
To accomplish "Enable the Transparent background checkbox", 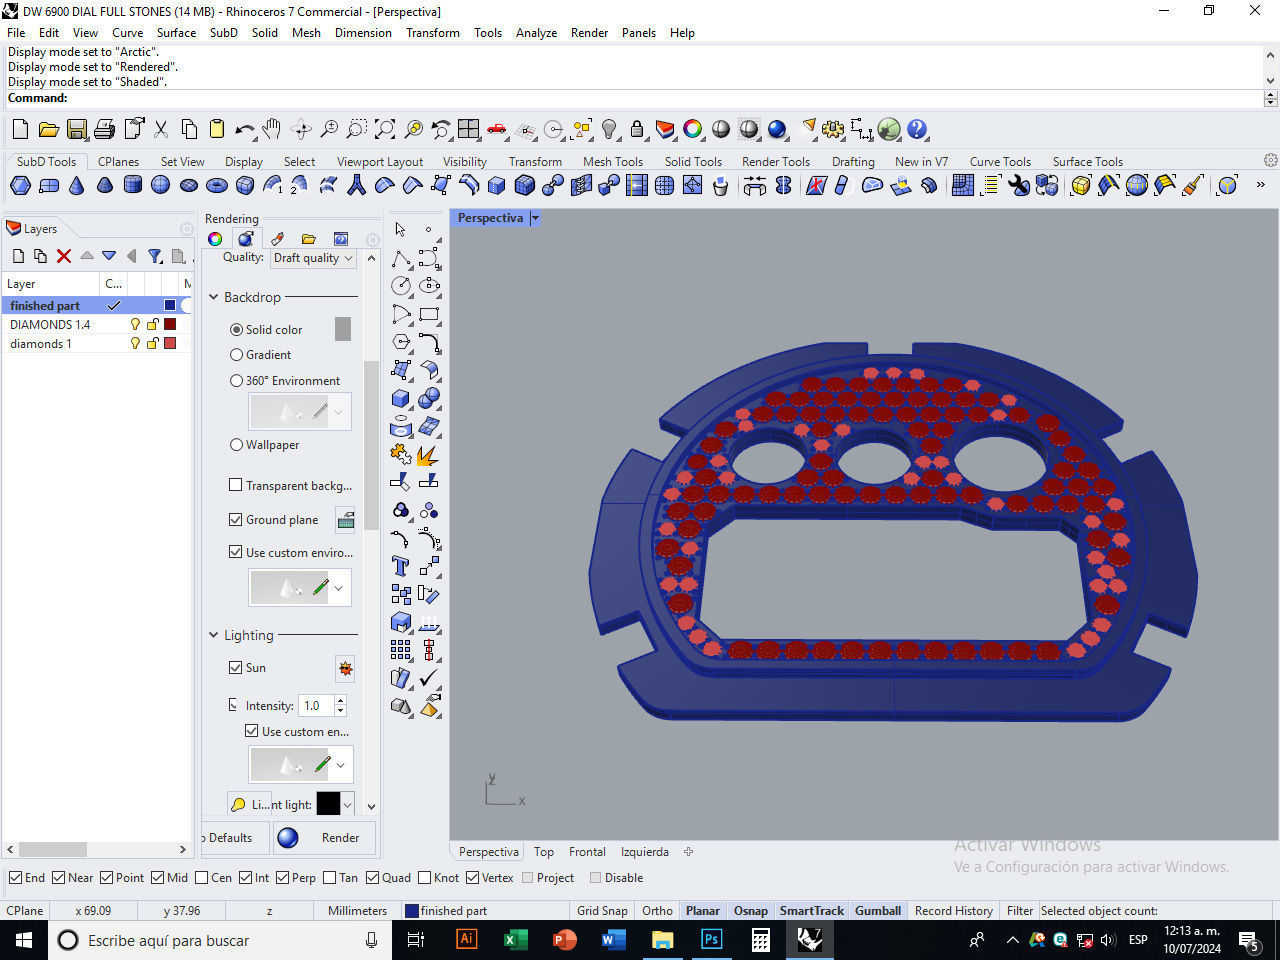I will tap(236, 485).
